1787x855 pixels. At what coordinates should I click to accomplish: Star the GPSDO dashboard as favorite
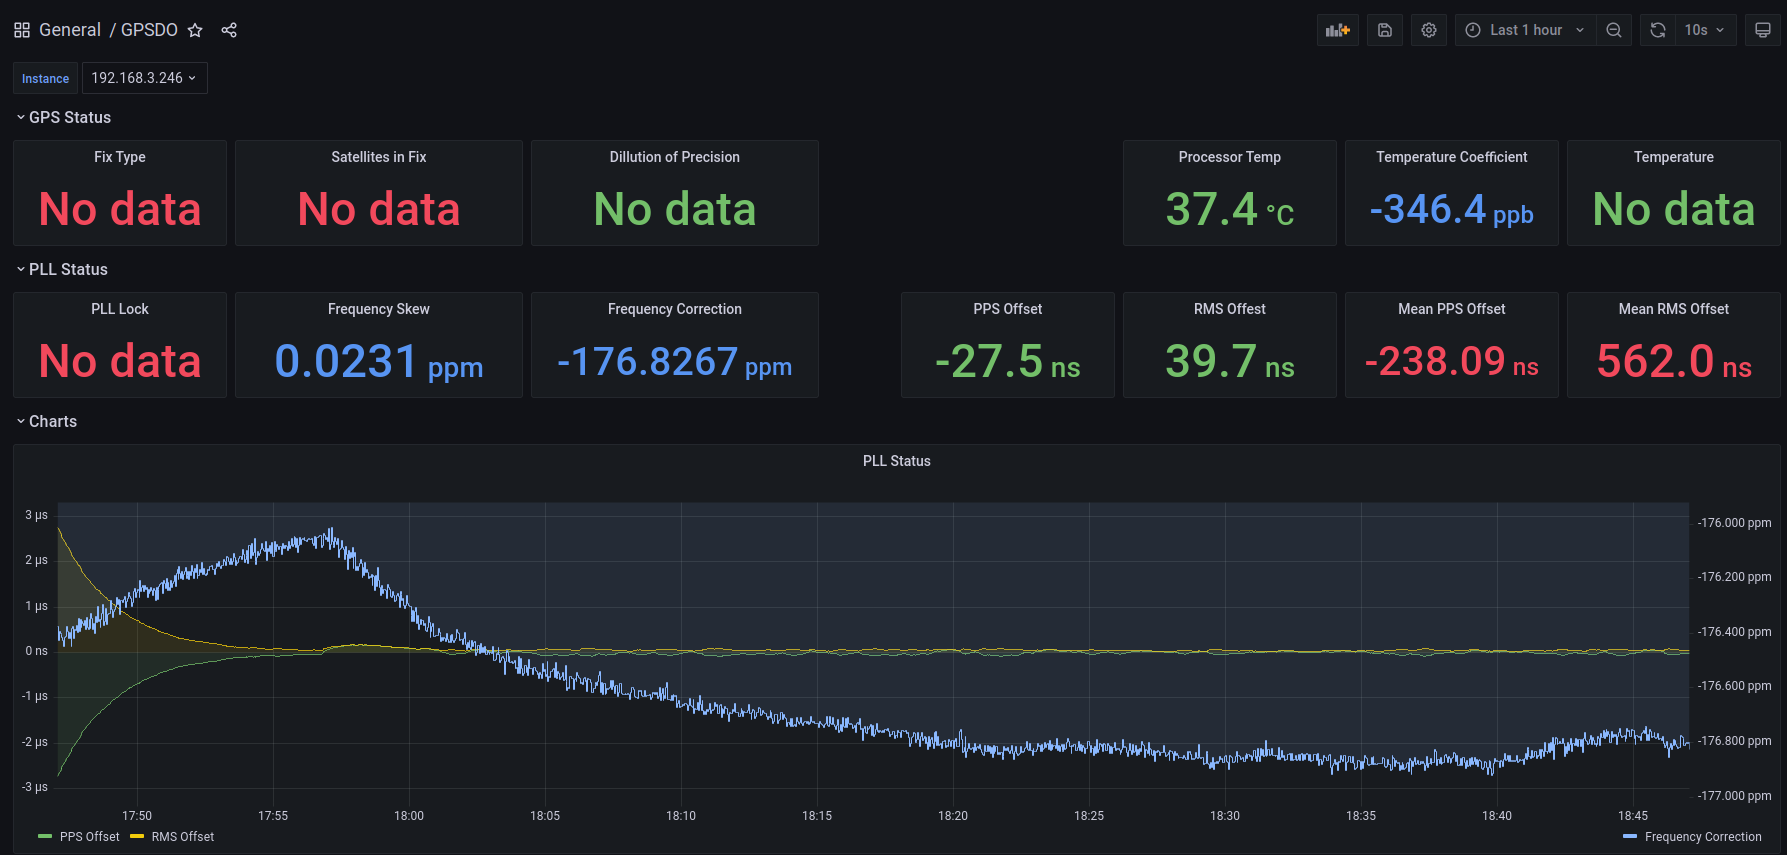pos(195,30)
